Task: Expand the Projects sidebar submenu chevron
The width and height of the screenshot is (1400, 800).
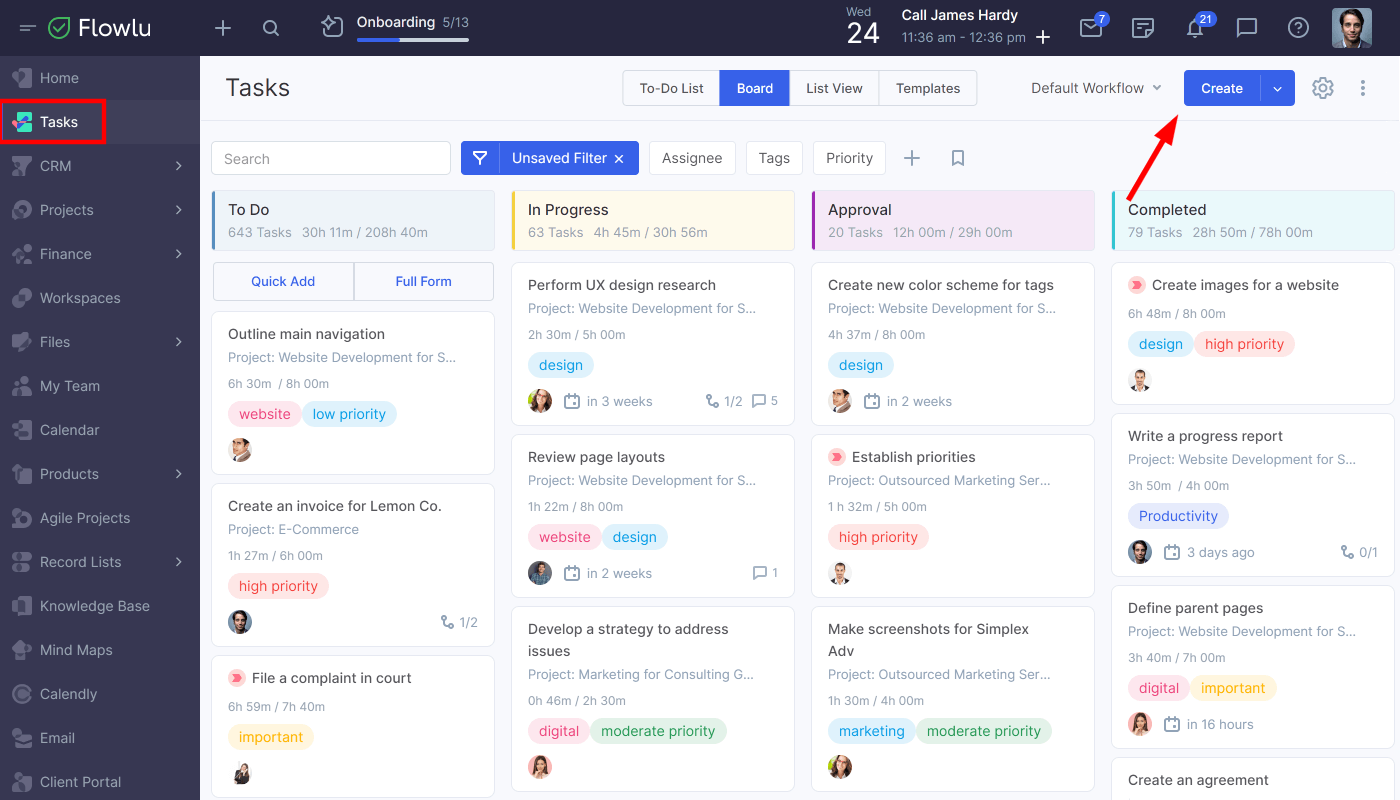Action: pyautogui.click(x=179, y=210)
